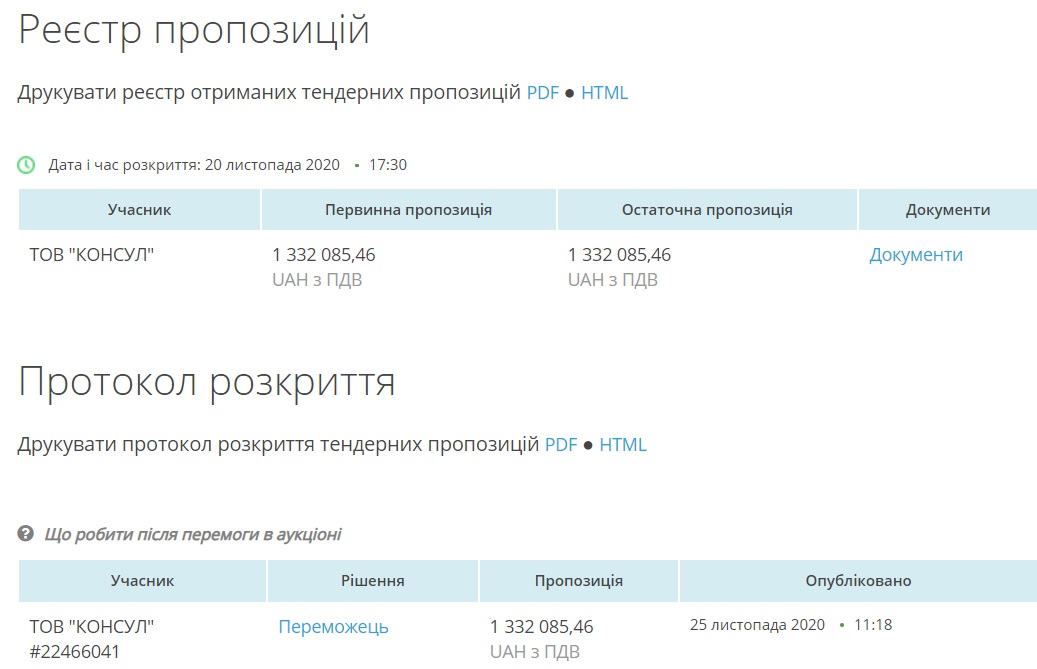The width and height of the screenshot is (1037, 669).
Task: Click the green clock icon by disclosure date
Action: pos(26,165)
